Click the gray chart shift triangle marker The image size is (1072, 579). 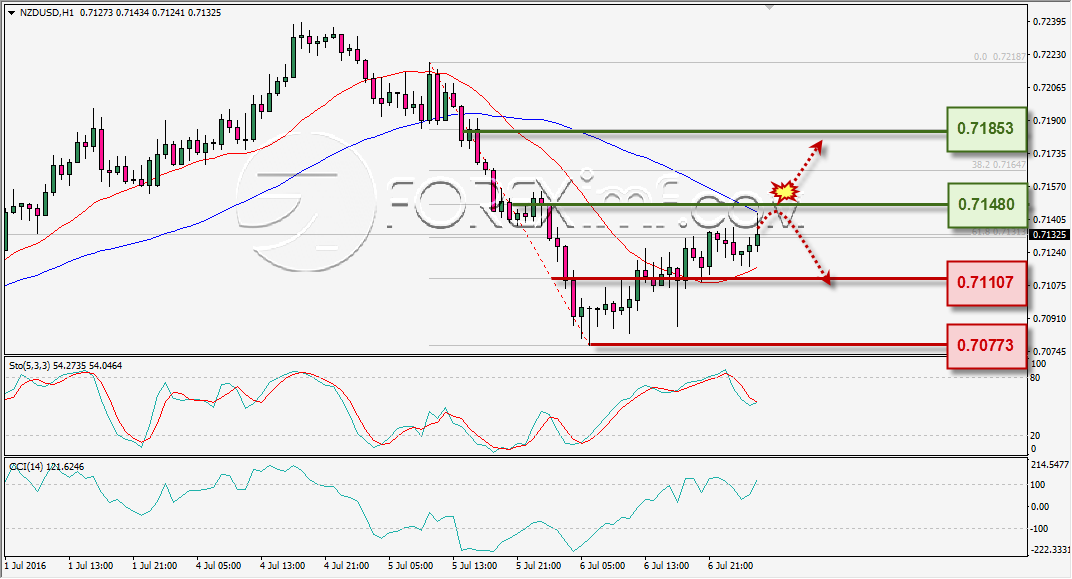[770, 8]
